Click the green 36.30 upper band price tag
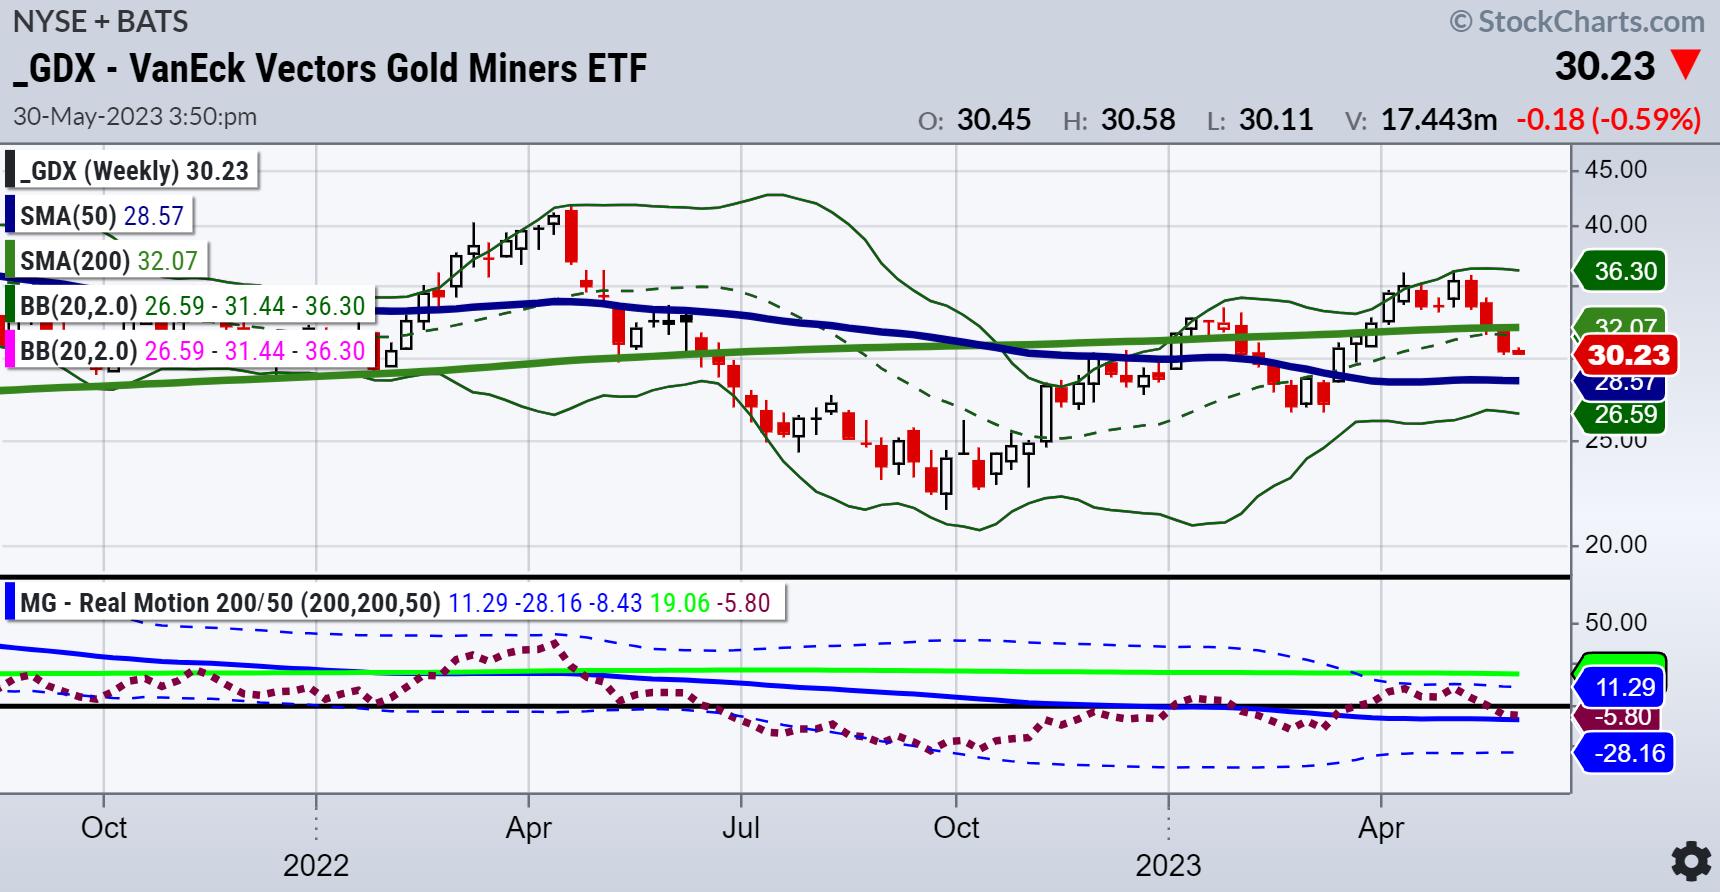Viewport: 1720px width, 892px height. (x=1620, y=271)
